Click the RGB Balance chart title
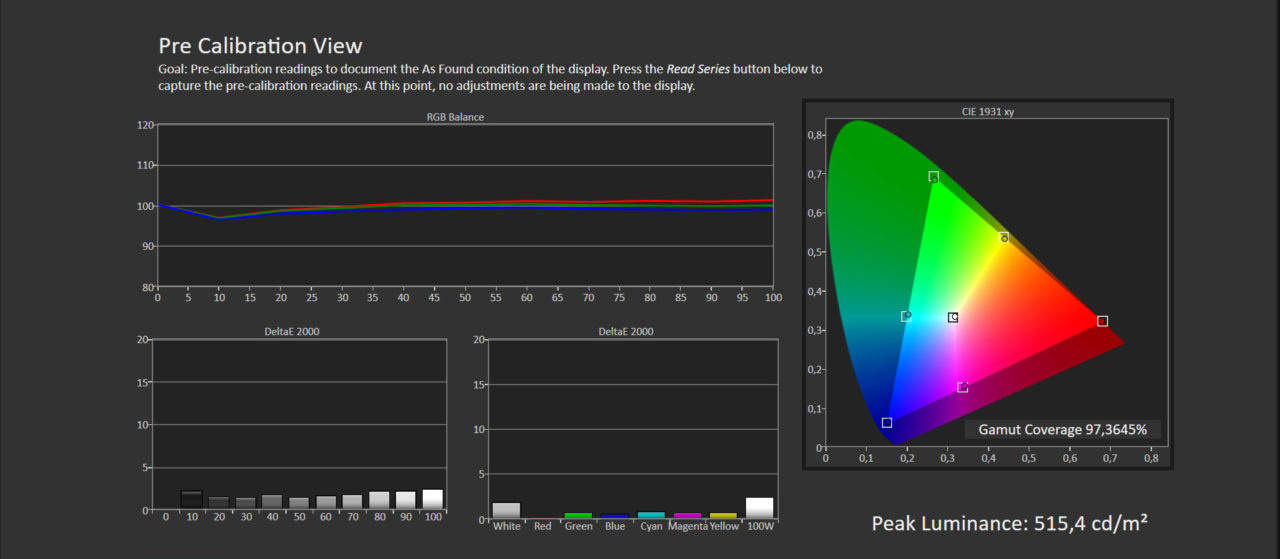The height and width of the screenshot is (559, 1280). (455, 117)
